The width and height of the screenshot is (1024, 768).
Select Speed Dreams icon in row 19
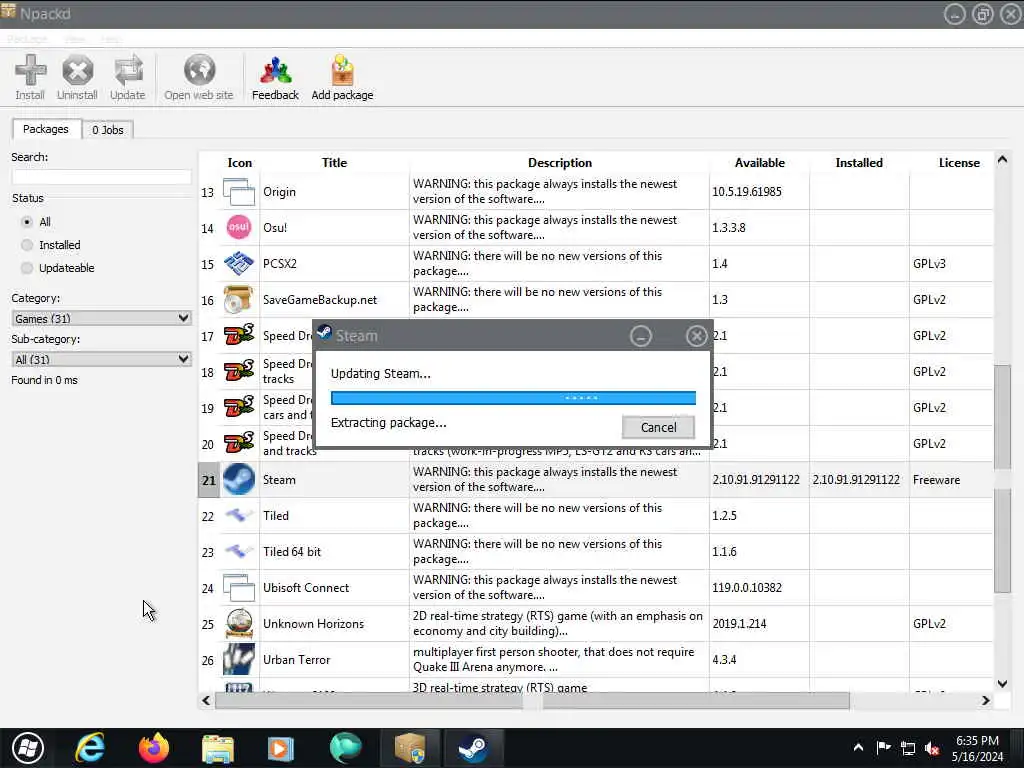(x=239, y=408)
